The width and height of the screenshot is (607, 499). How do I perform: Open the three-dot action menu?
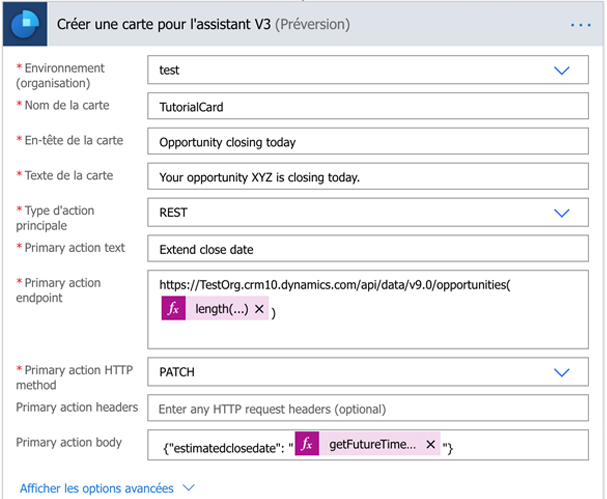coord(581,25)
